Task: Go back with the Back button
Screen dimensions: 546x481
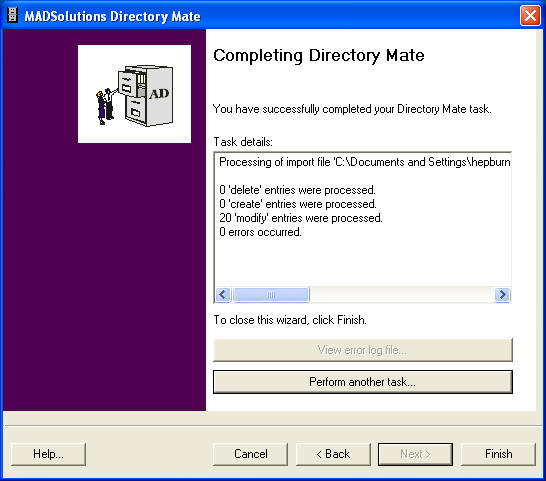Action: [x=333, y=454]
